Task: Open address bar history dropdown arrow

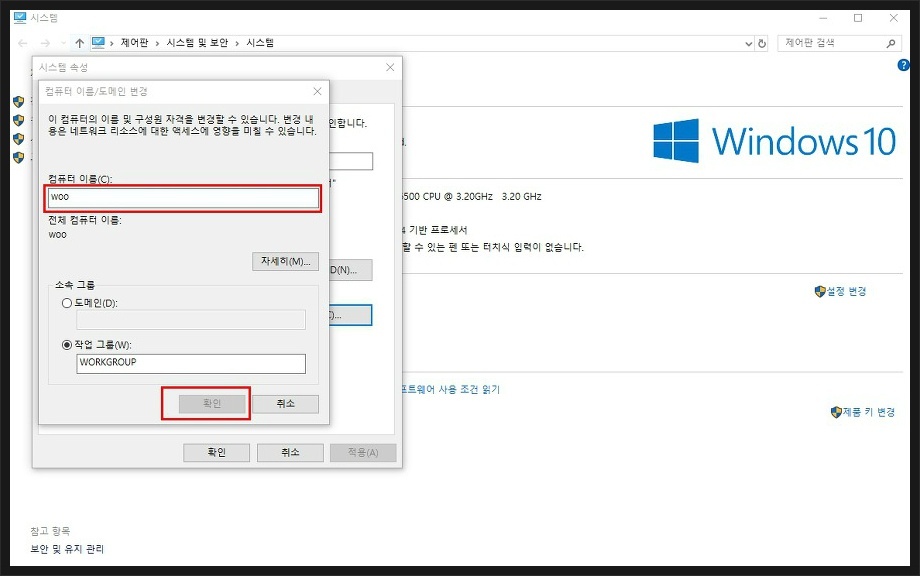Action: 749,43
